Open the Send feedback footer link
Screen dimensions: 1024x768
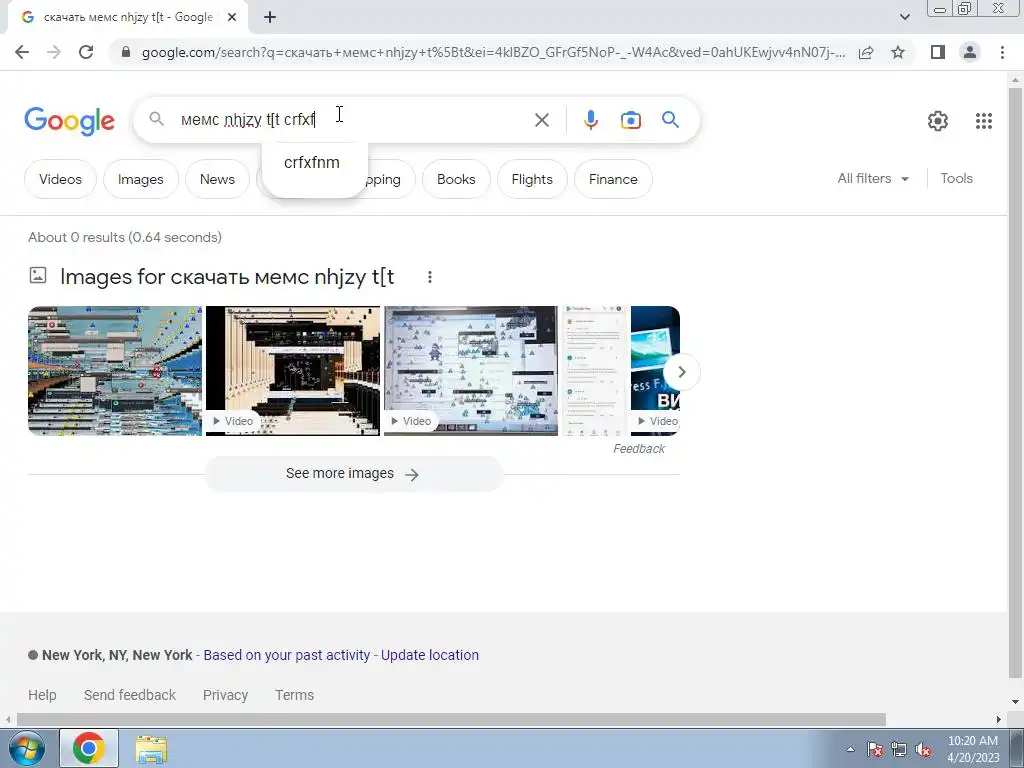(x=129, y=695)
